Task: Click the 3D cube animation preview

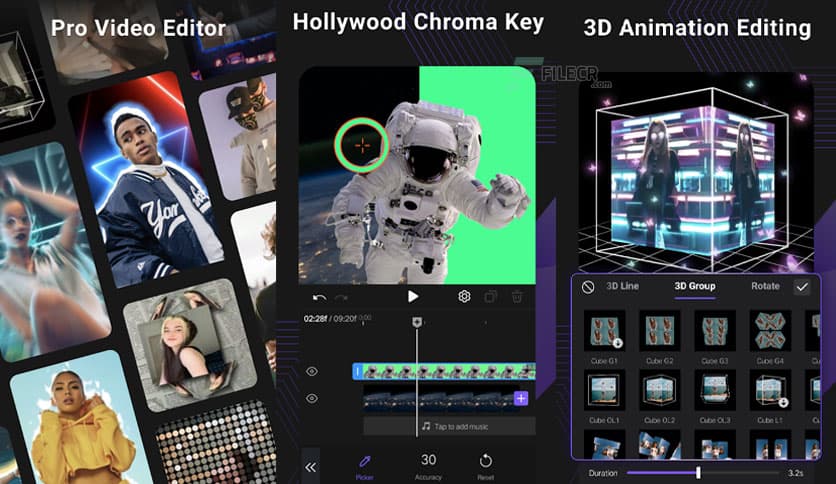Action: [696, 174]
